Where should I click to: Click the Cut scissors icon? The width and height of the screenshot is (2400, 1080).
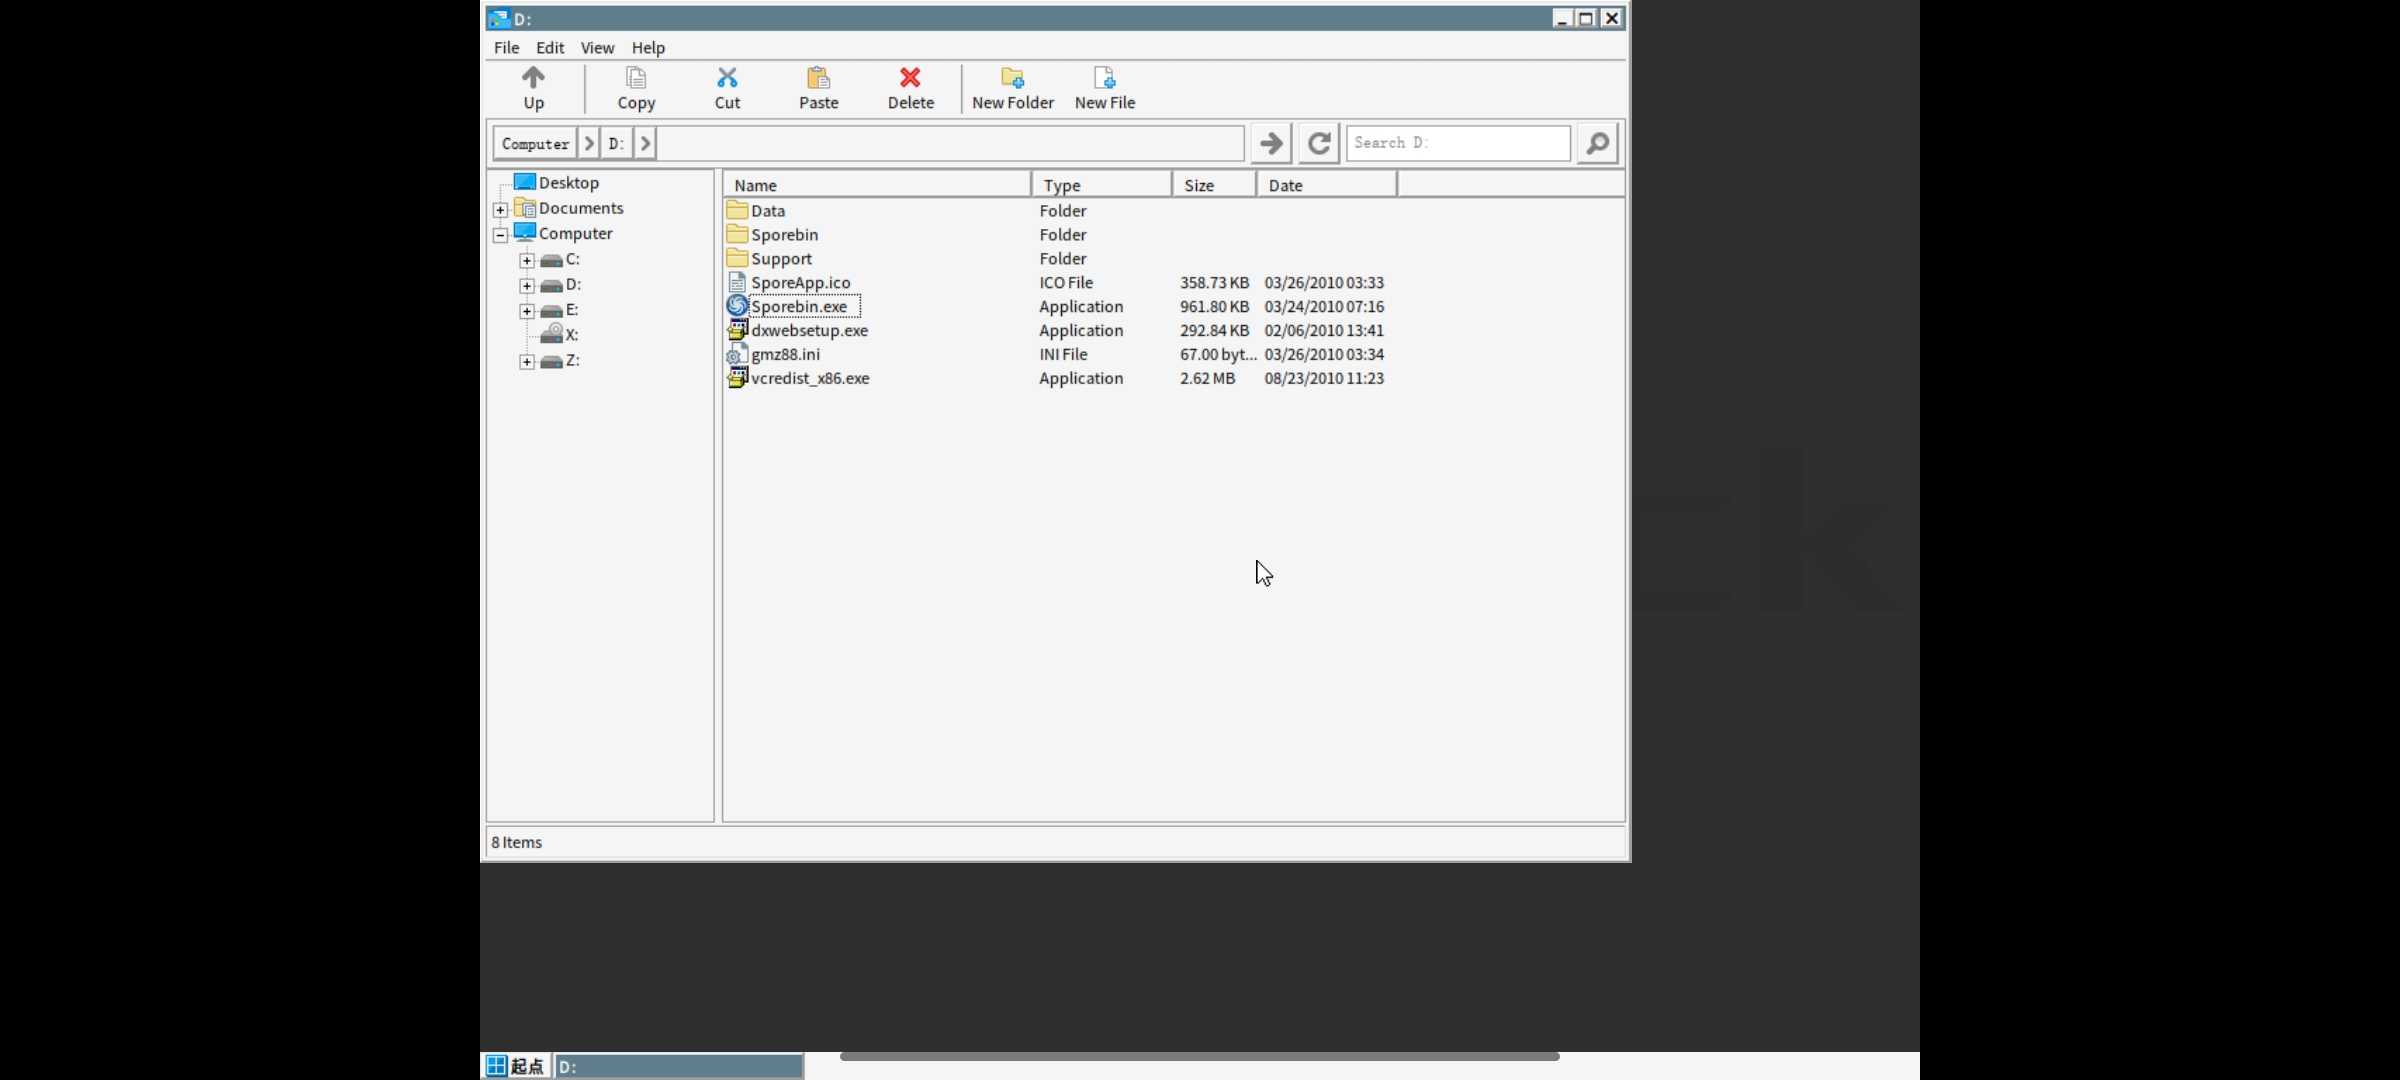[x=727, y=78]
